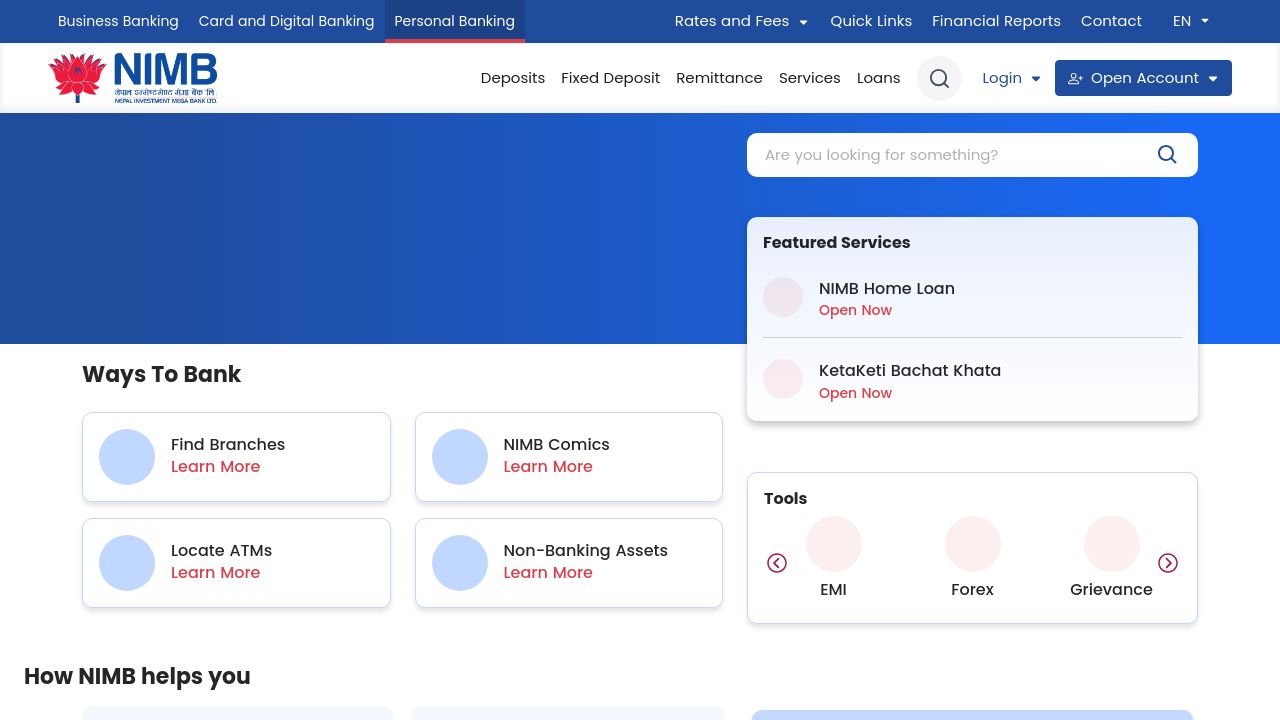
Task: Click Learn More under NIMB Comics
Action: click(x=548, y=467)
